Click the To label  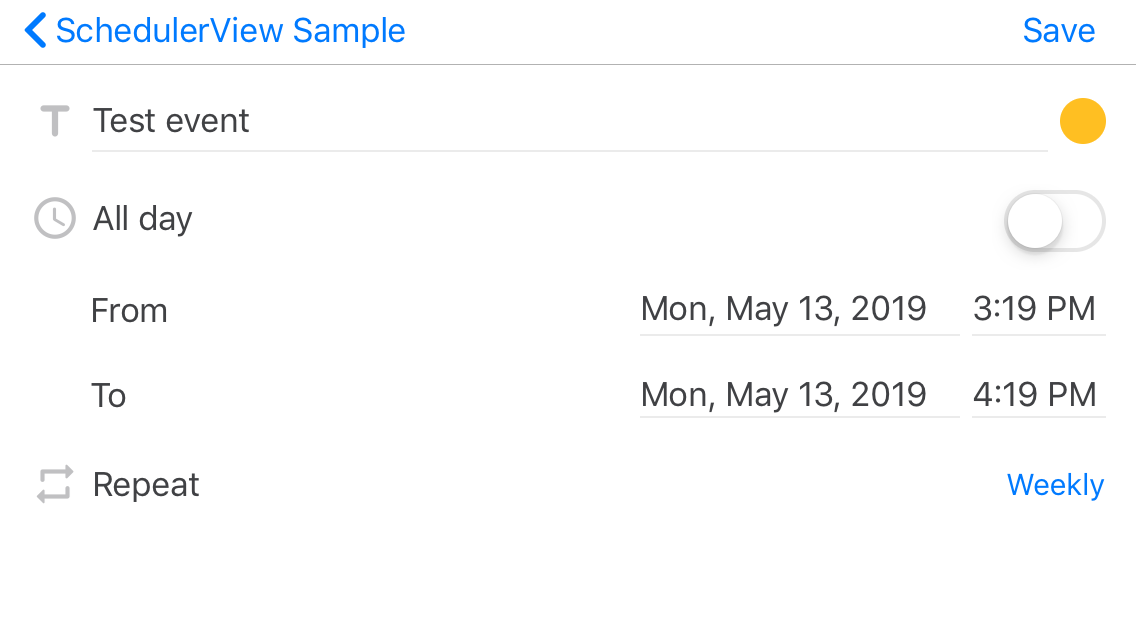[109, 396]
